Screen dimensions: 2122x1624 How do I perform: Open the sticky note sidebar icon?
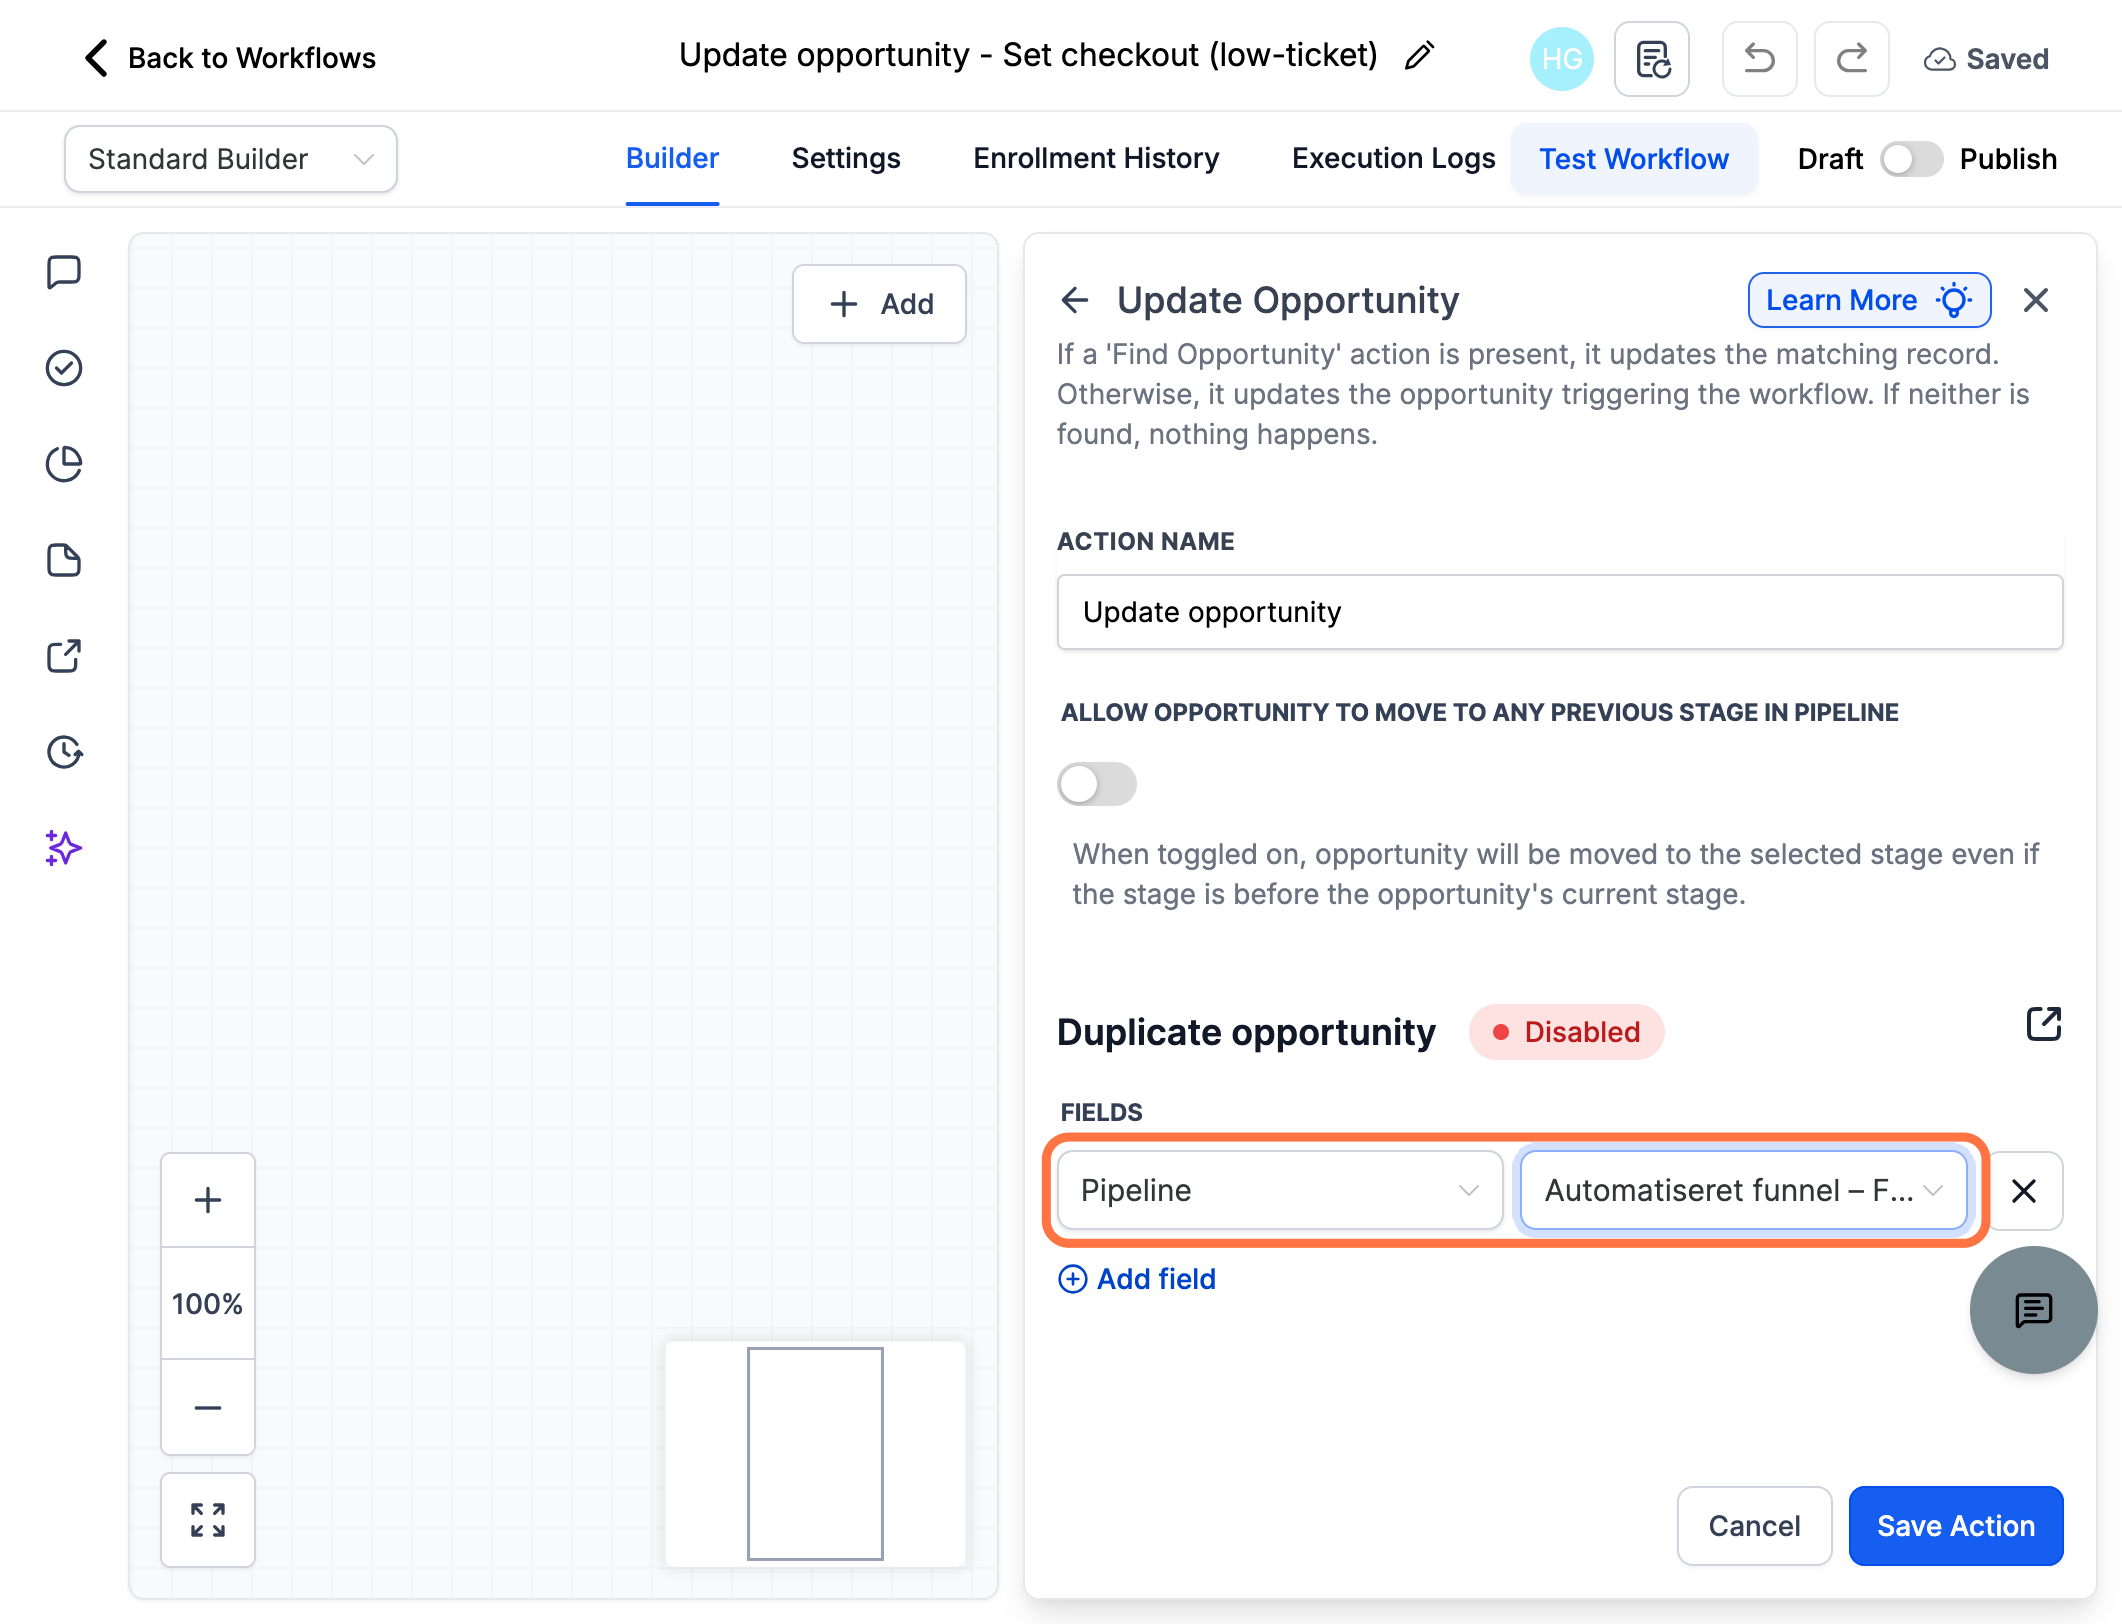pos(64,560)
